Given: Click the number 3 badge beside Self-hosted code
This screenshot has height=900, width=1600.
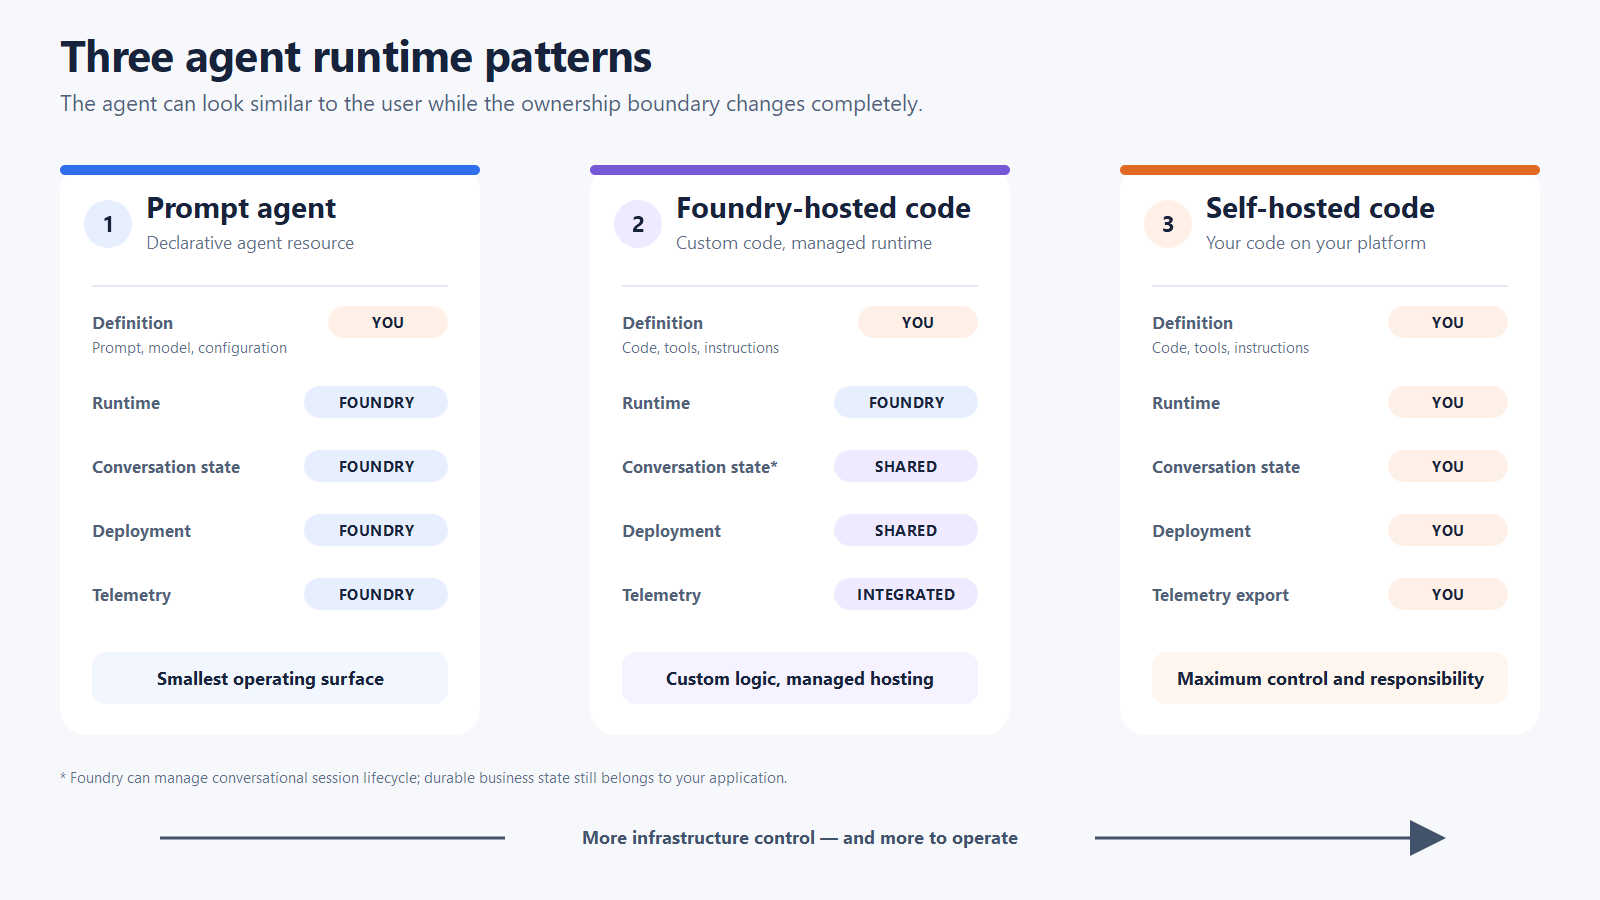Looking at the screenshot, I should pos(1168,224).
